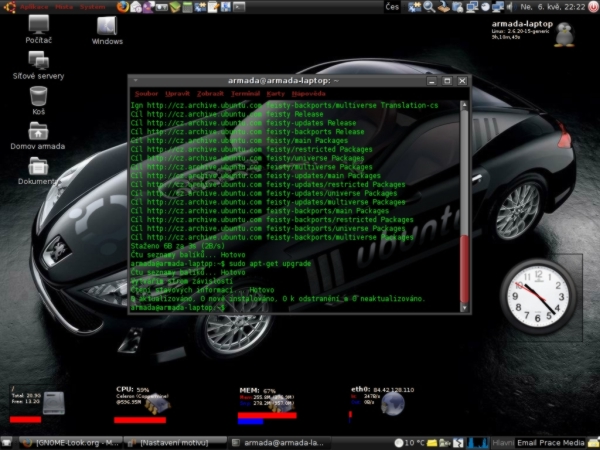This screenshot has width=600, height=450.
Task: Open the magnifier search icon in panel
Action: 429,7
